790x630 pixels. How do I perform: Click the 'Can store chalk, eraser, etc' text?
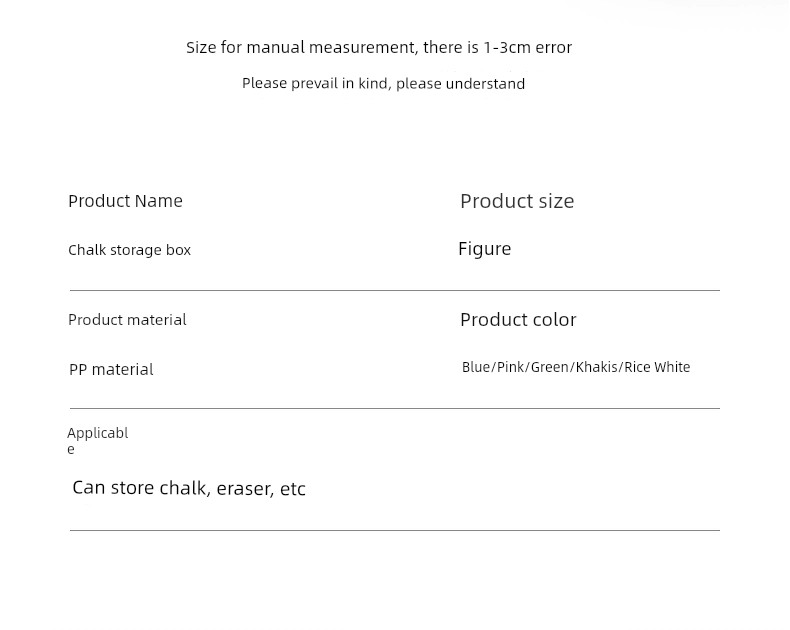[189, 488]
